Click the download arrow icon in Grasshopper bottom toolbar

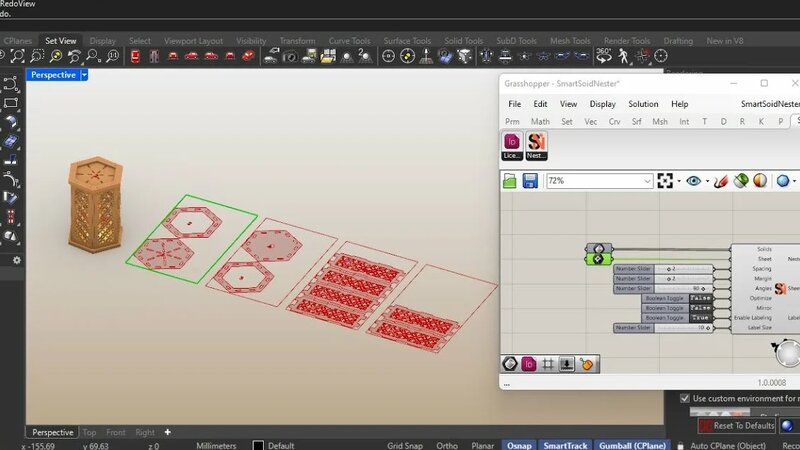tap(567, 364)
